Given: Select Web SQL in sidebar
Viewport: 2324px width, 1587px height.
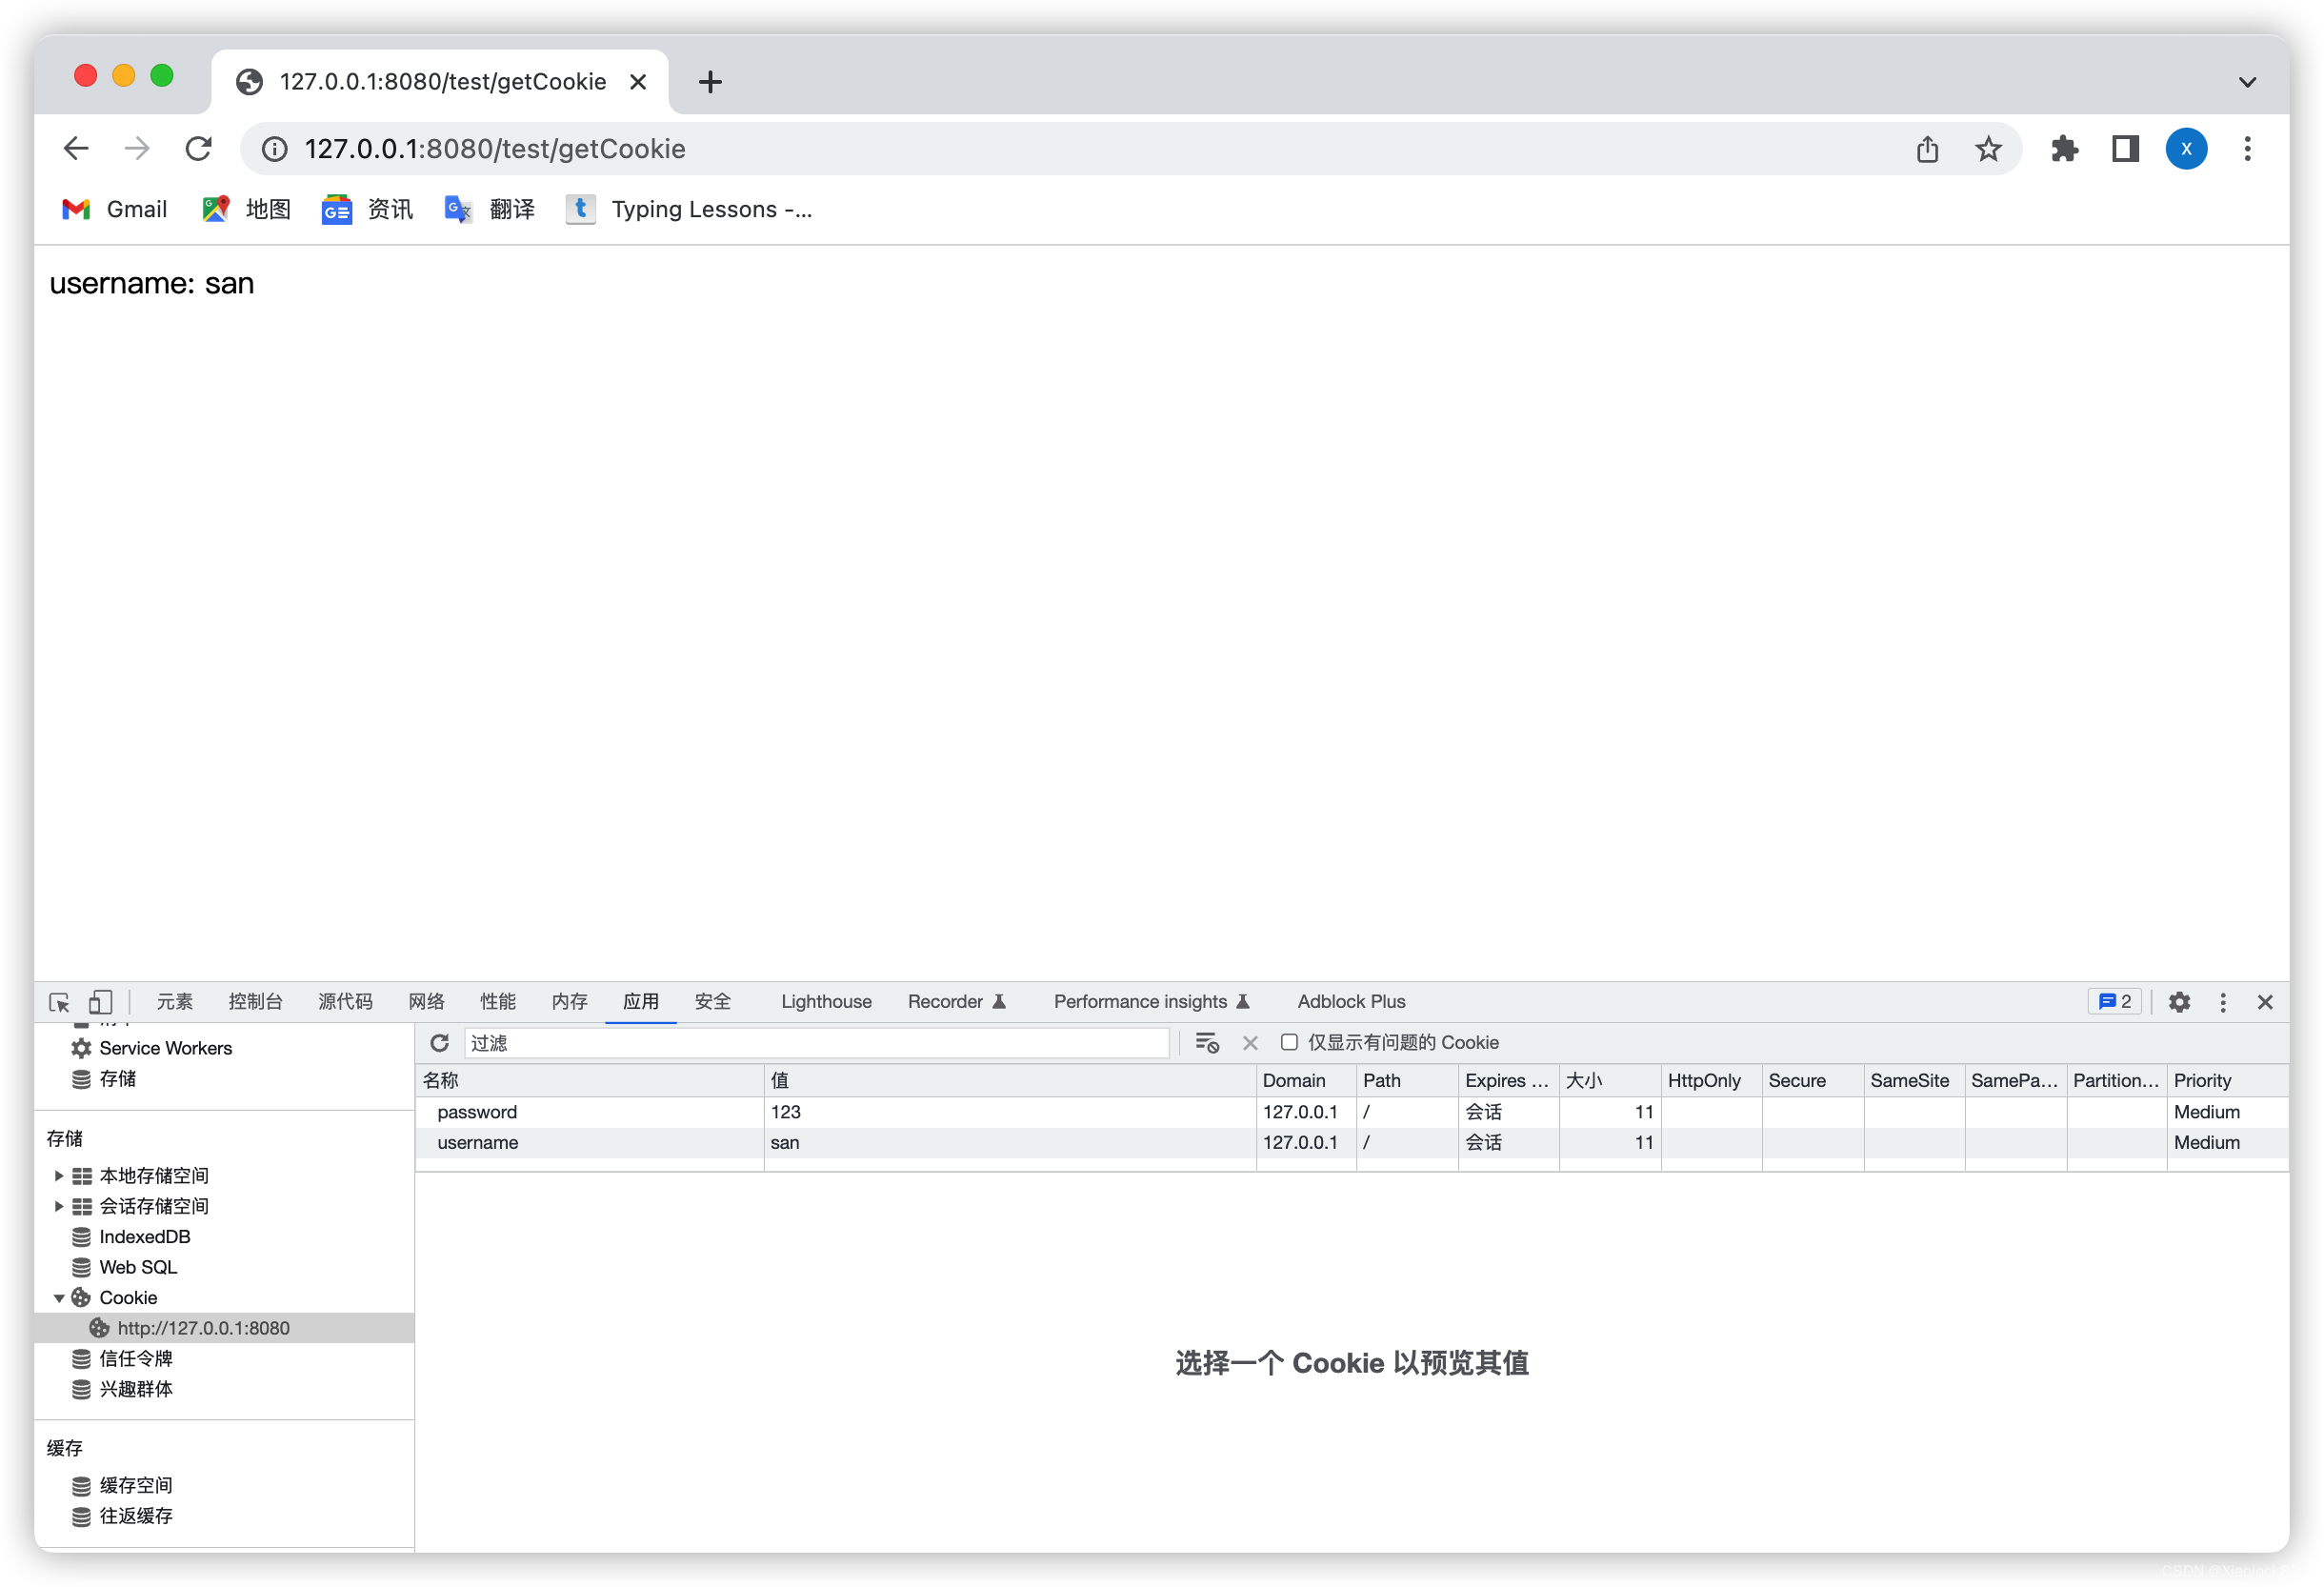Looking at the screenshot, I should tap(138, 1267).
